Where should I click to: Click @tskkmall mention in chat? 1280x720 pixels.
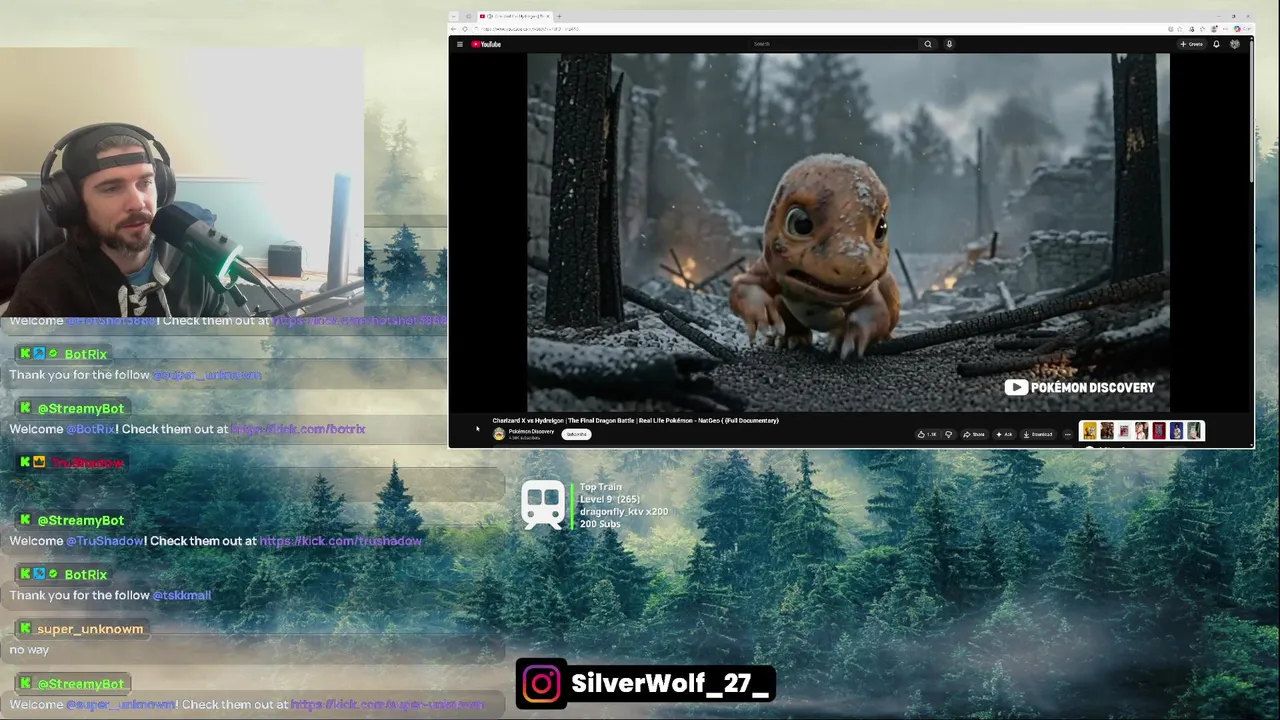point(181,595)
